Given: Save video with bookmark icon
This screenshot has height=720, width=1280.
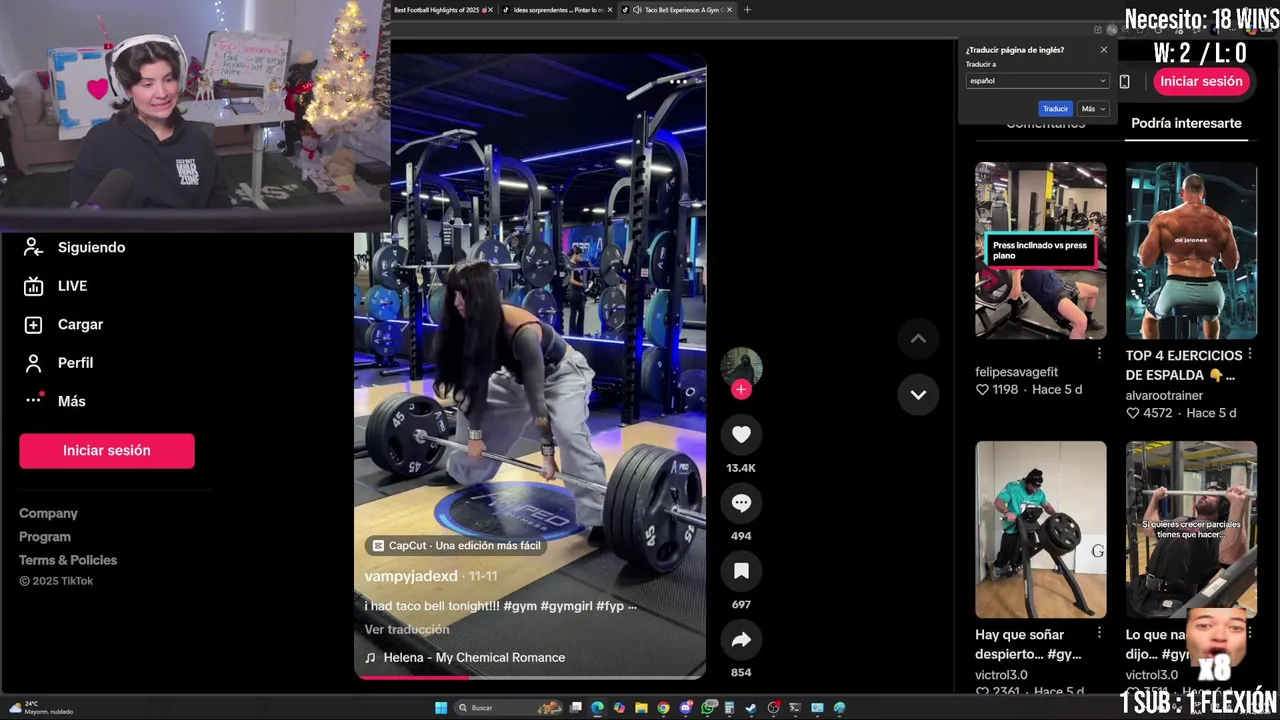Looking at the screenshot, I should [x=741, y=571].
